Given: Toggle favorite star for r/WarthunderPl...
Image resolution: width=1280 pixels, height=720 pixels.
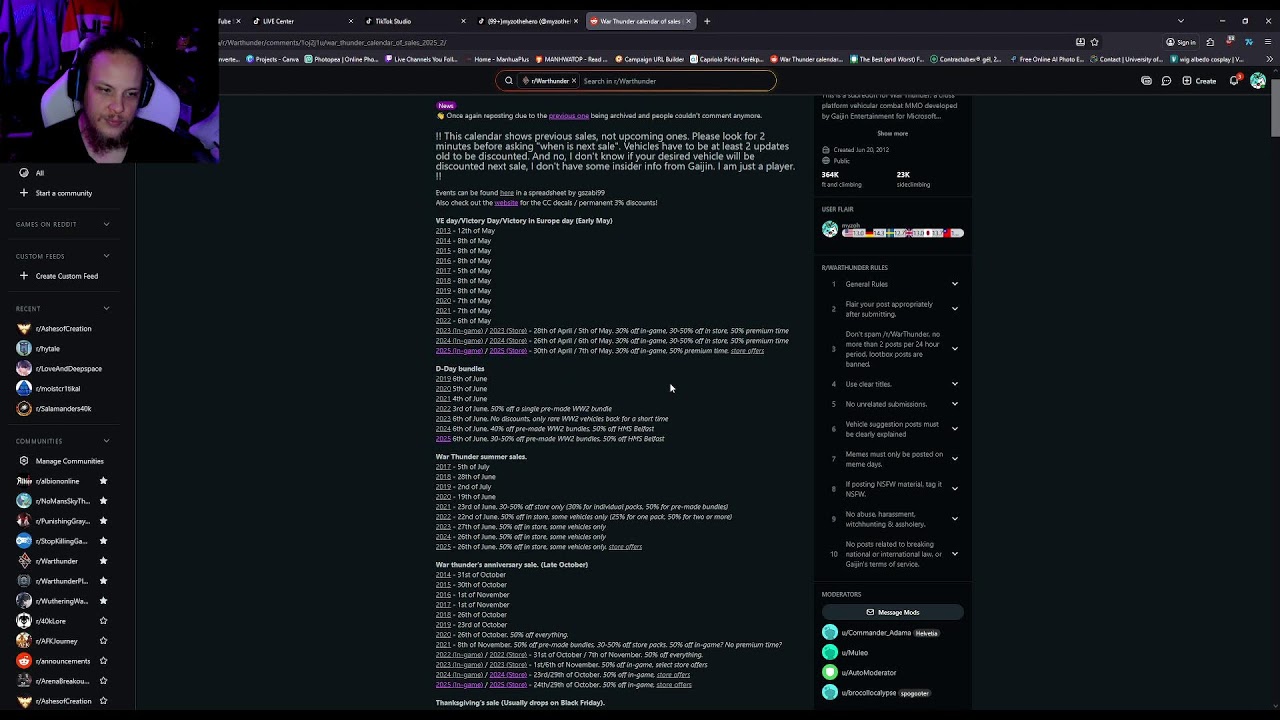Looking at the screenshot, I should click(x=103, y=581).
